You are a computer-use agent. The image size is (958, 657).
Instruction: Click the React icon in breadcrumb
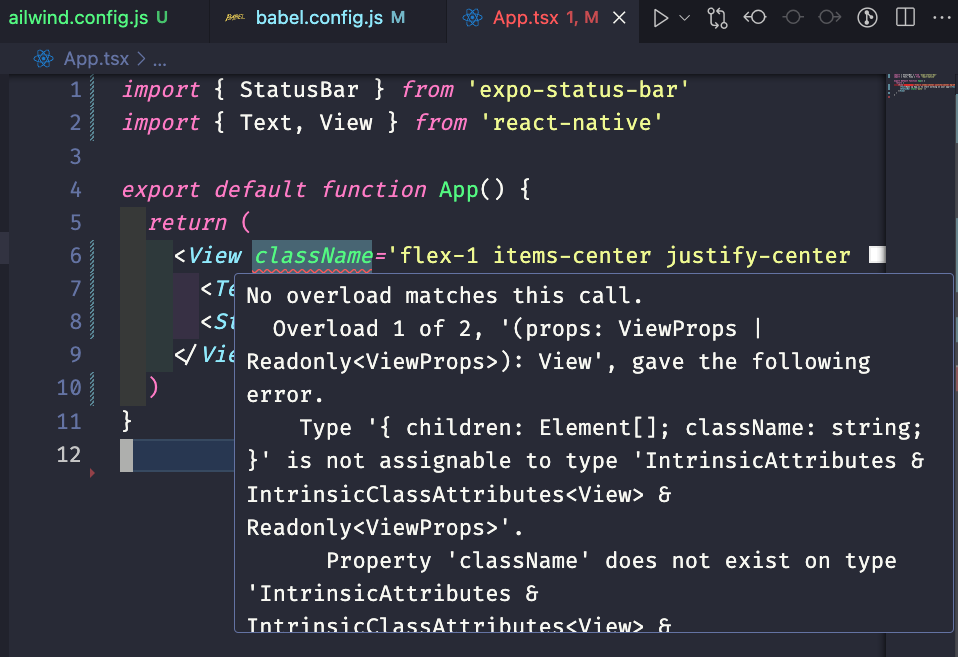tap(43, 59)
